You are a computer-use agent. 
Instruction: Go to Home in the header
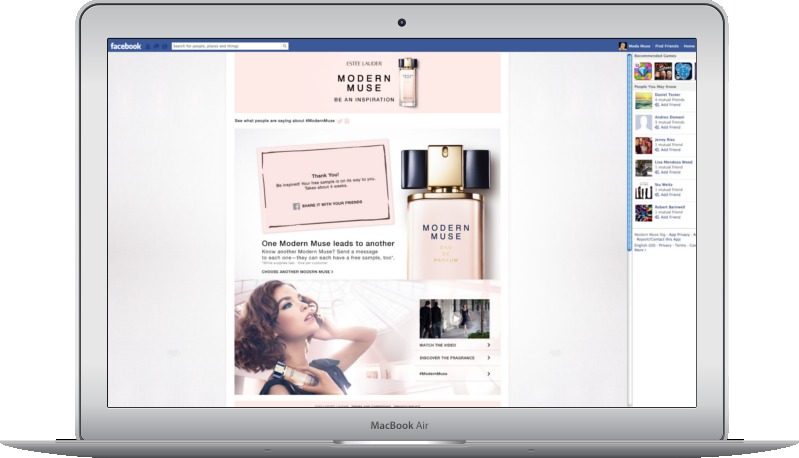(689, 46)
